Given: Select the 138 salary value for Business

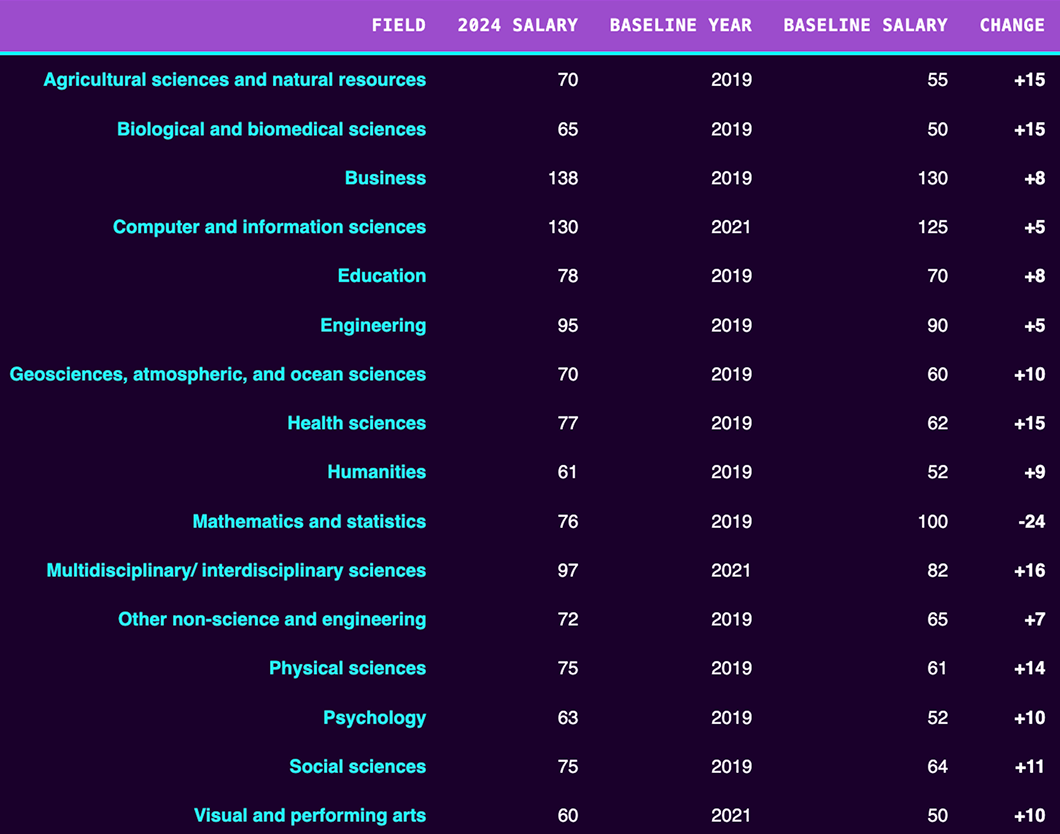Looking at the screenshot, I should pos(563,178).
